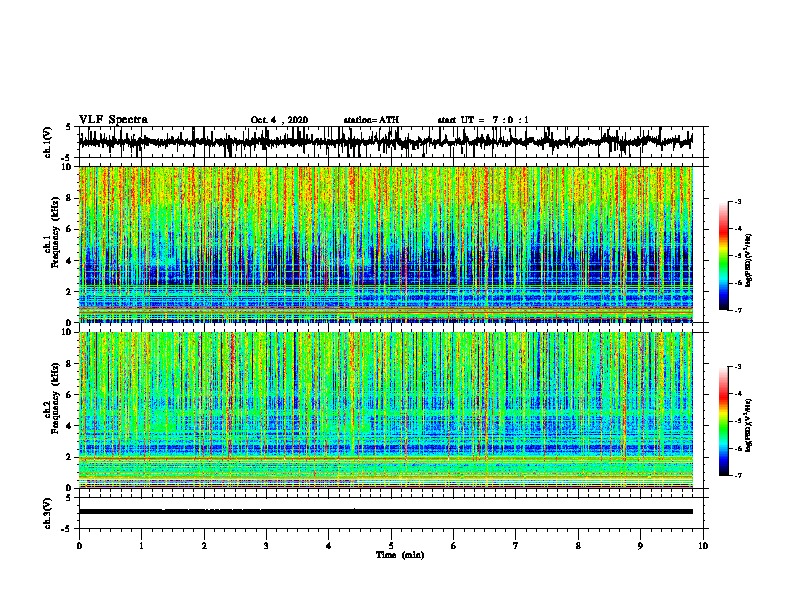Click the ch.2 spectrogram plot
The height and width of the screenshot is (612, 792).
tap(385, 410)
